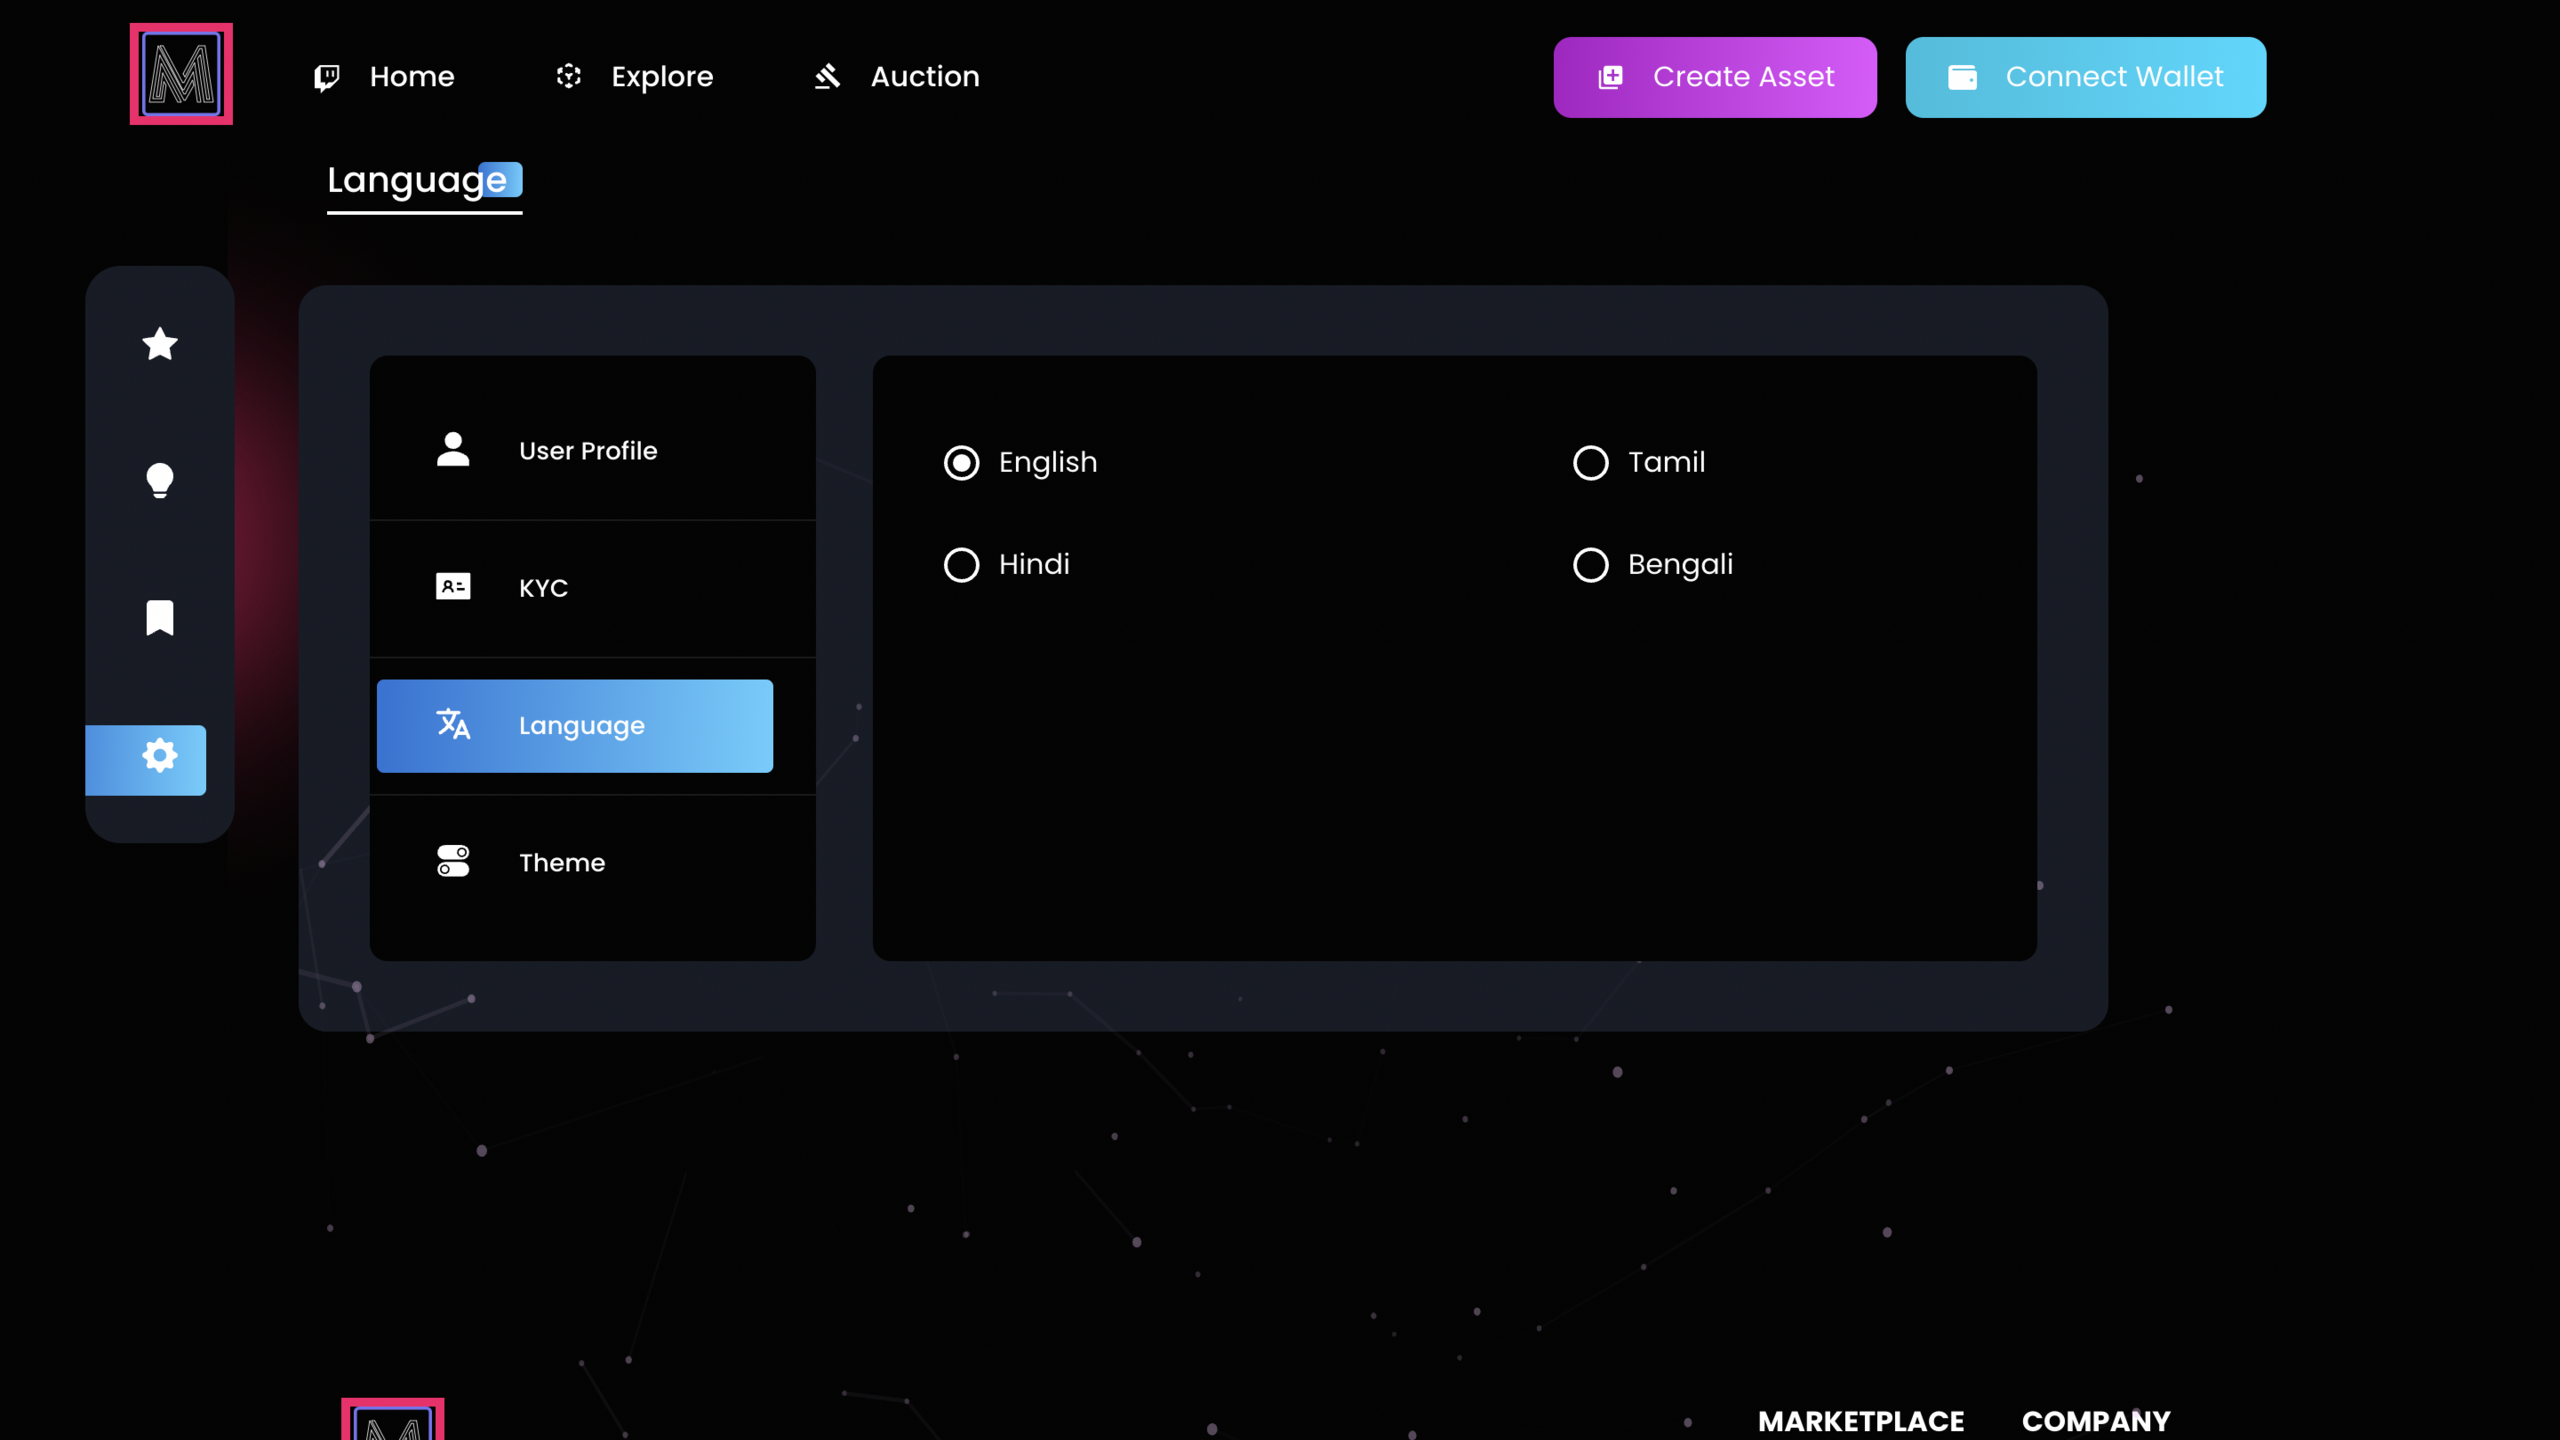Click the Theme toggle switches icon
The height and width of the screenshot is (1440, 2560).
453,861
